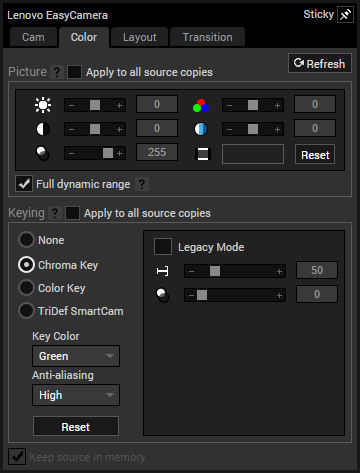Click the keying exposure slider handle
The image size is (360, 473).
202,295
